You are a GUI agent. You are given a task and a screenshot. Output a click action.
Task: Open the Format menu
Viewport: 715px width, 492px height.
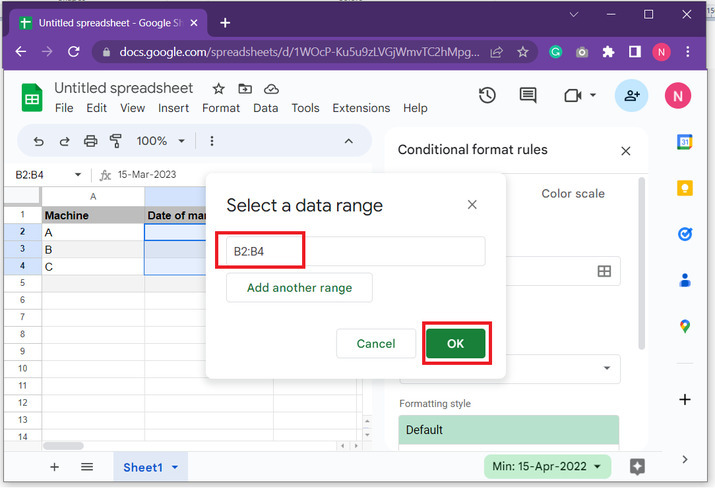click(x=221, y=108)
